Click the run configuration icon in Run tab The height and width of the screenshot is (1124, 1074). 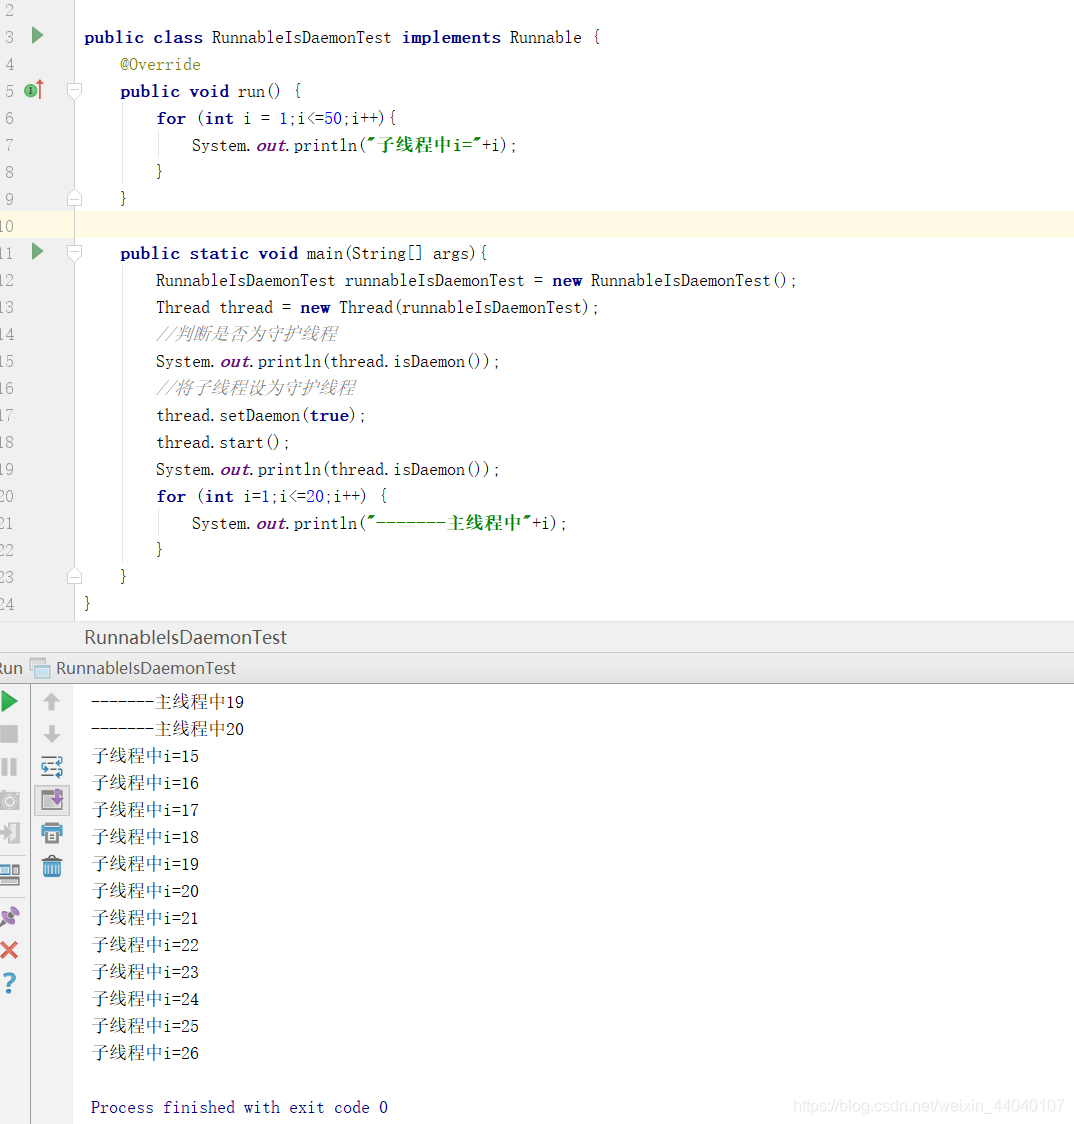coord(40,668)
